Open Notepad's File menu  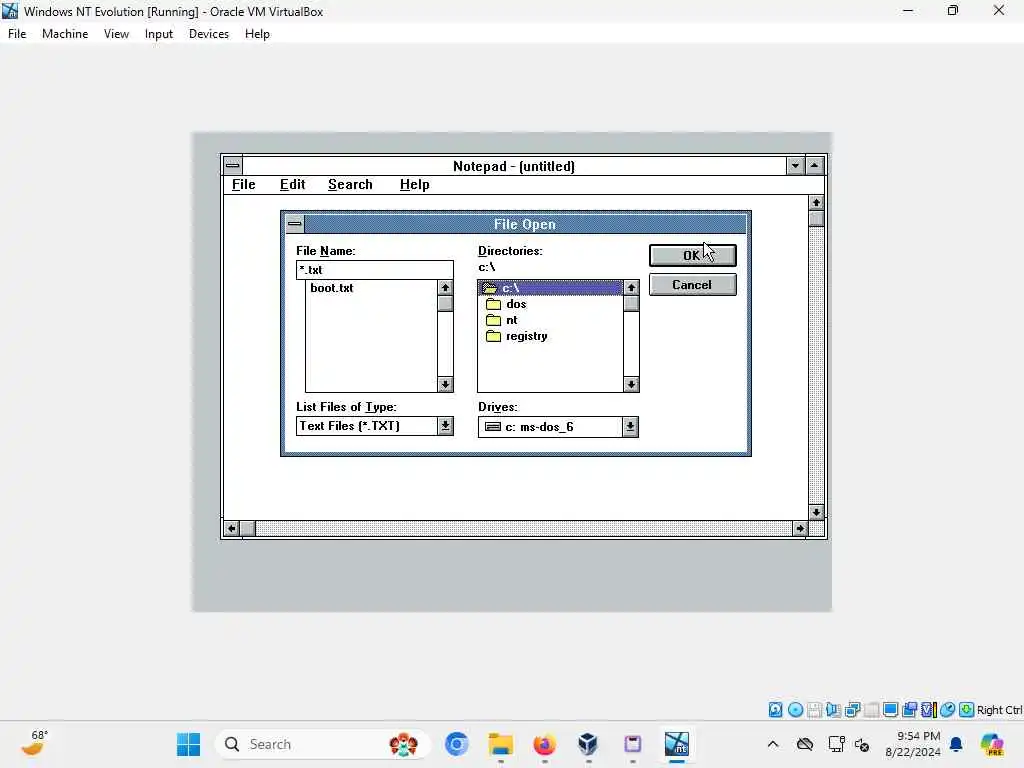tap(244, 185)
